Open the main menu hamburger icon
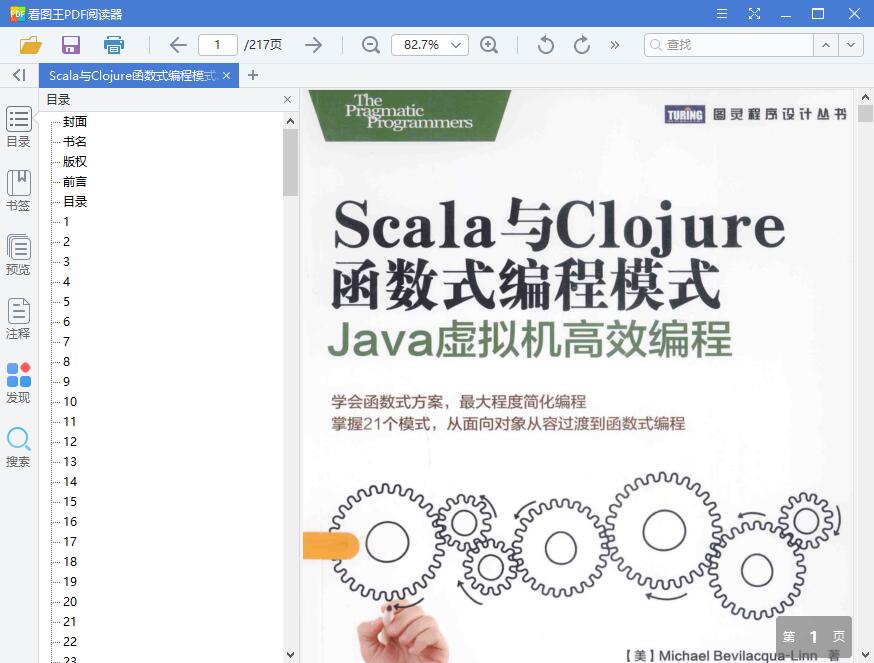 722,13
